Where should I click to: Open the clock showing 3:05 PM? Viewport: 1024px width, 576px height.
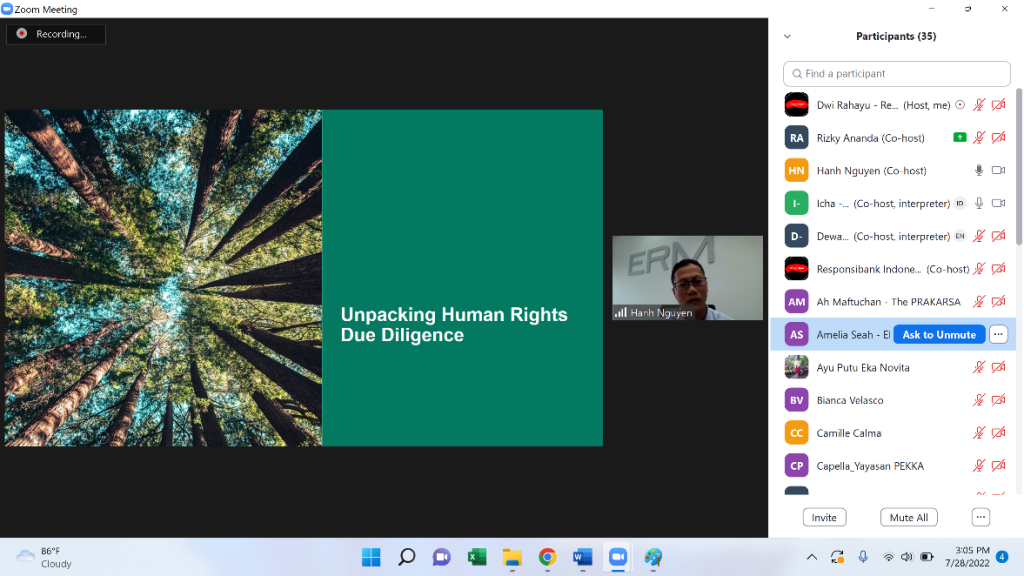pos(967,557)
